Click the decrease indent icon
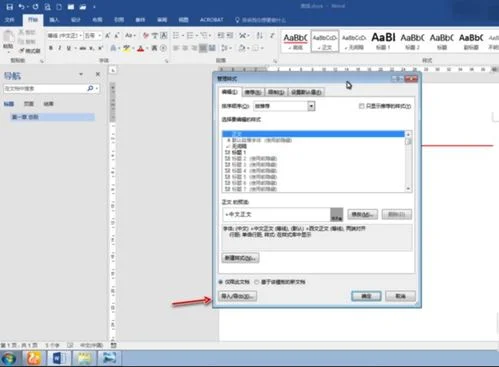Viewport: 499px width, 367px height. point(220,35)
